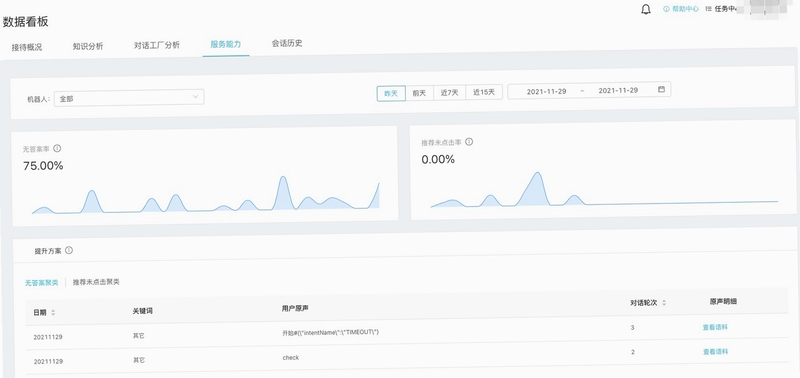Expand the 机器人 dropdown set to 全部
Image resolution: width=800 pixels, height=378 pixels.
click(129, 98)
